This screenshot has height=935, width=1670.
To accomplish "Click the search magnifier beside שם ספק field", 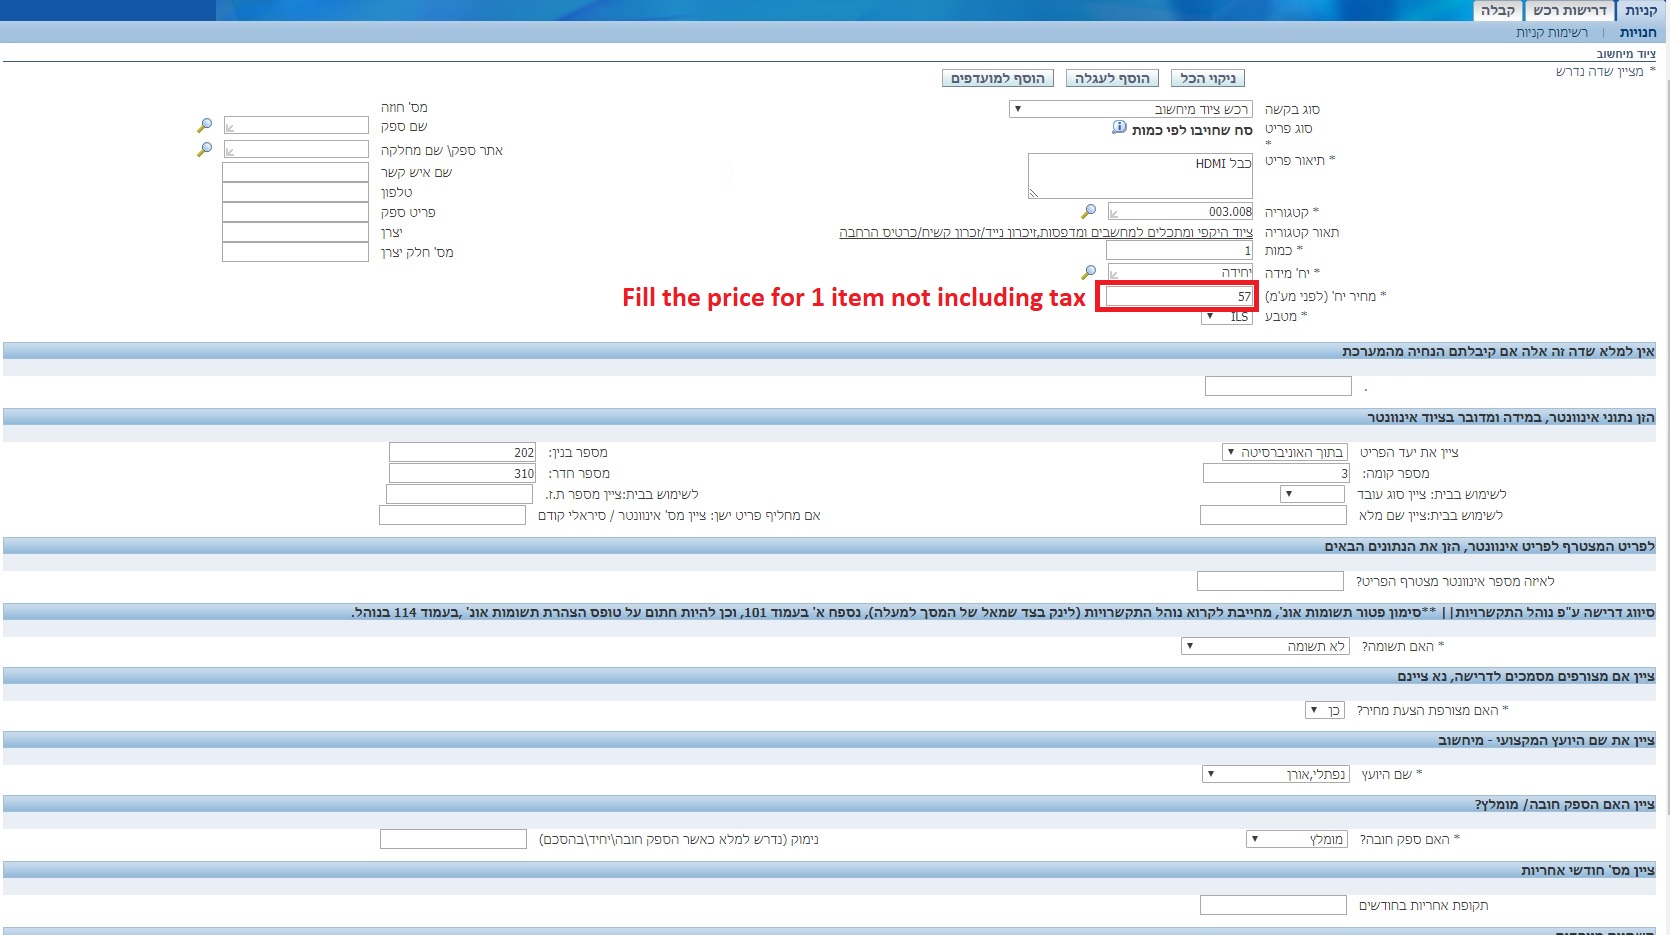I will tap(204, 126).
